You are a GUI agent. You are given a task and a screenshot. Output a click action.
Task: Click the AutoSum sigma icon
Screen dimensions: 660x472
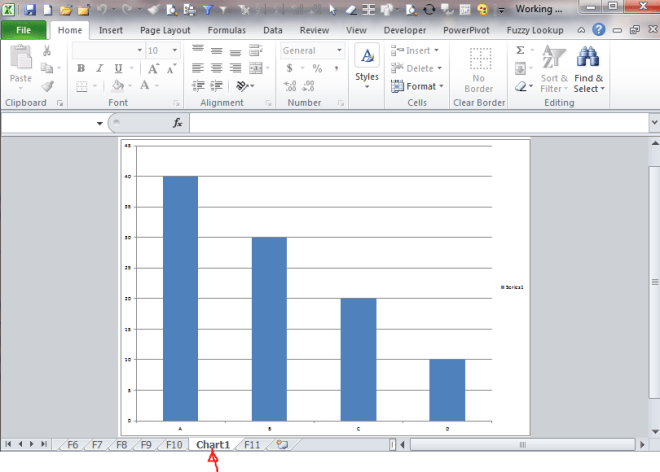tap(520, 50)
